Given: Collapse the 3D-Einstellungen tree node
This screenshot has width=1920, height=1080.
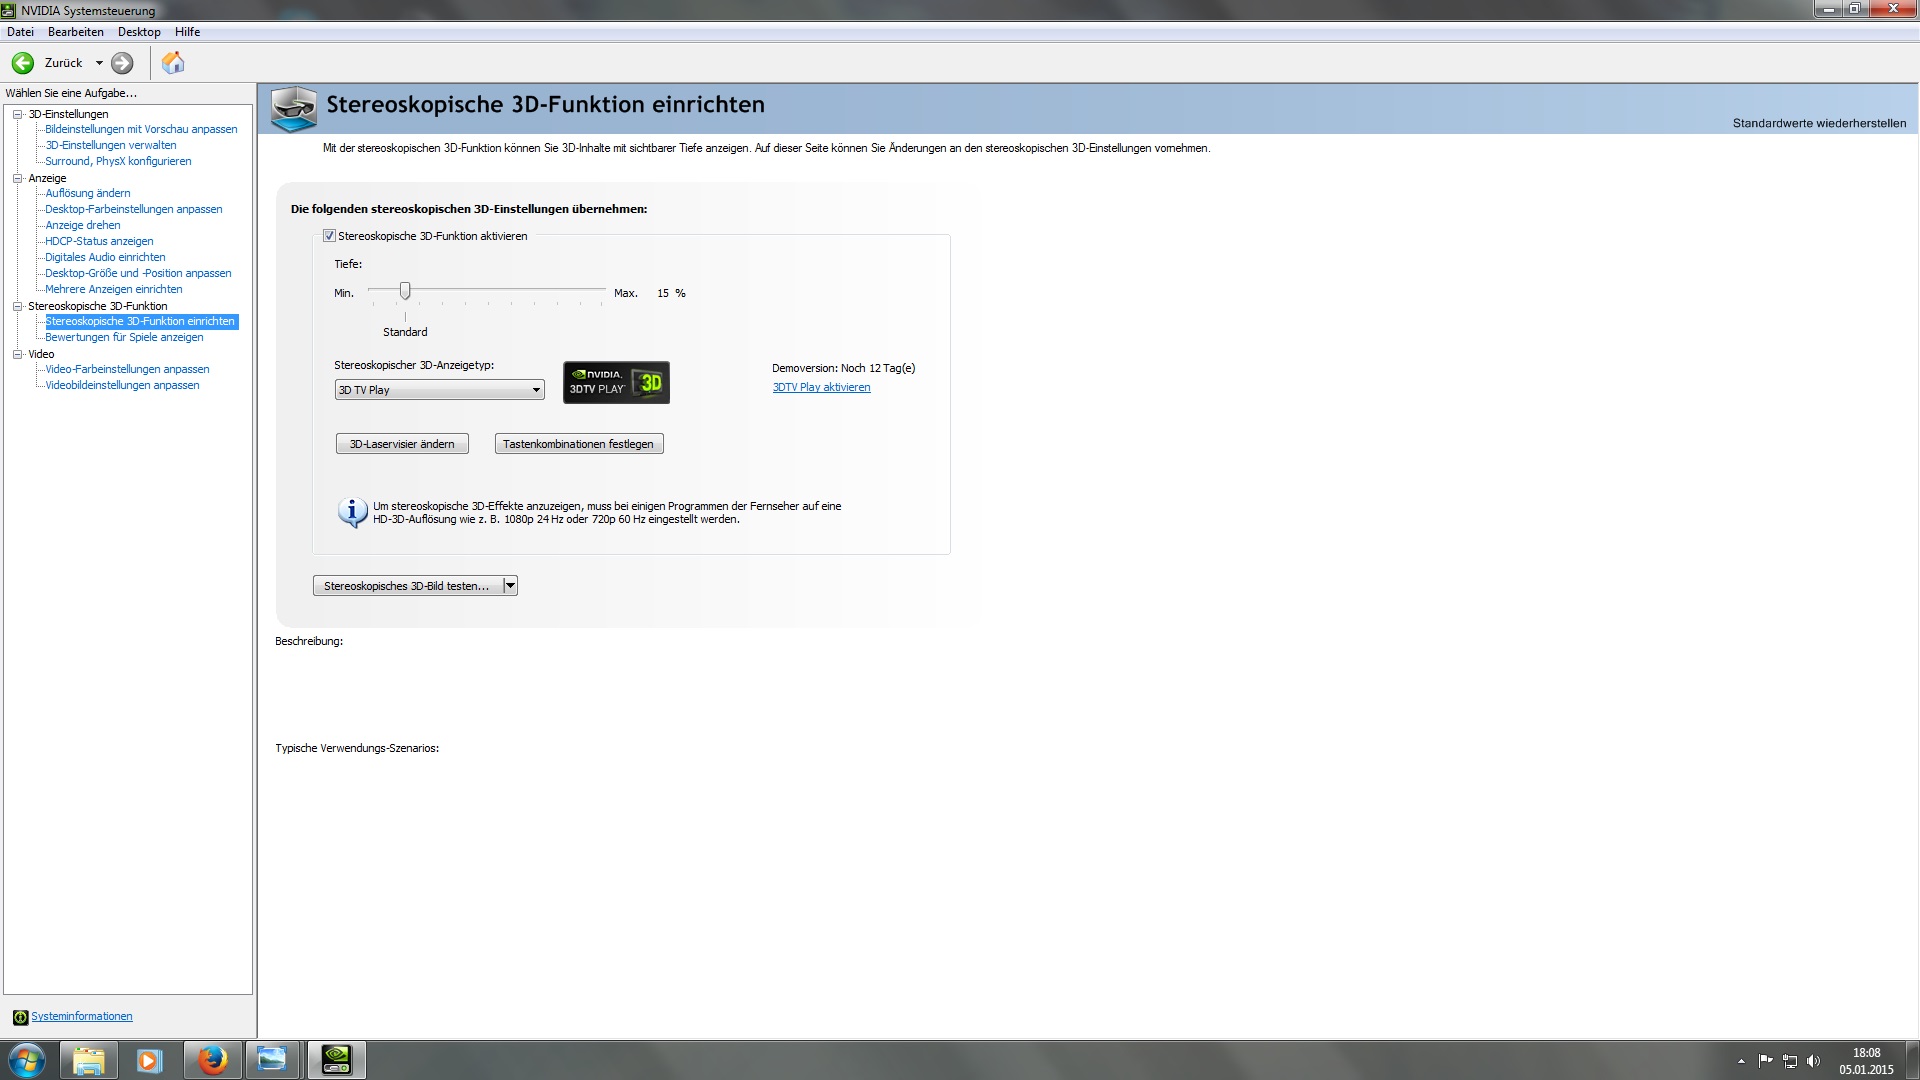Looking at the screenshot, I should point(17,114).
